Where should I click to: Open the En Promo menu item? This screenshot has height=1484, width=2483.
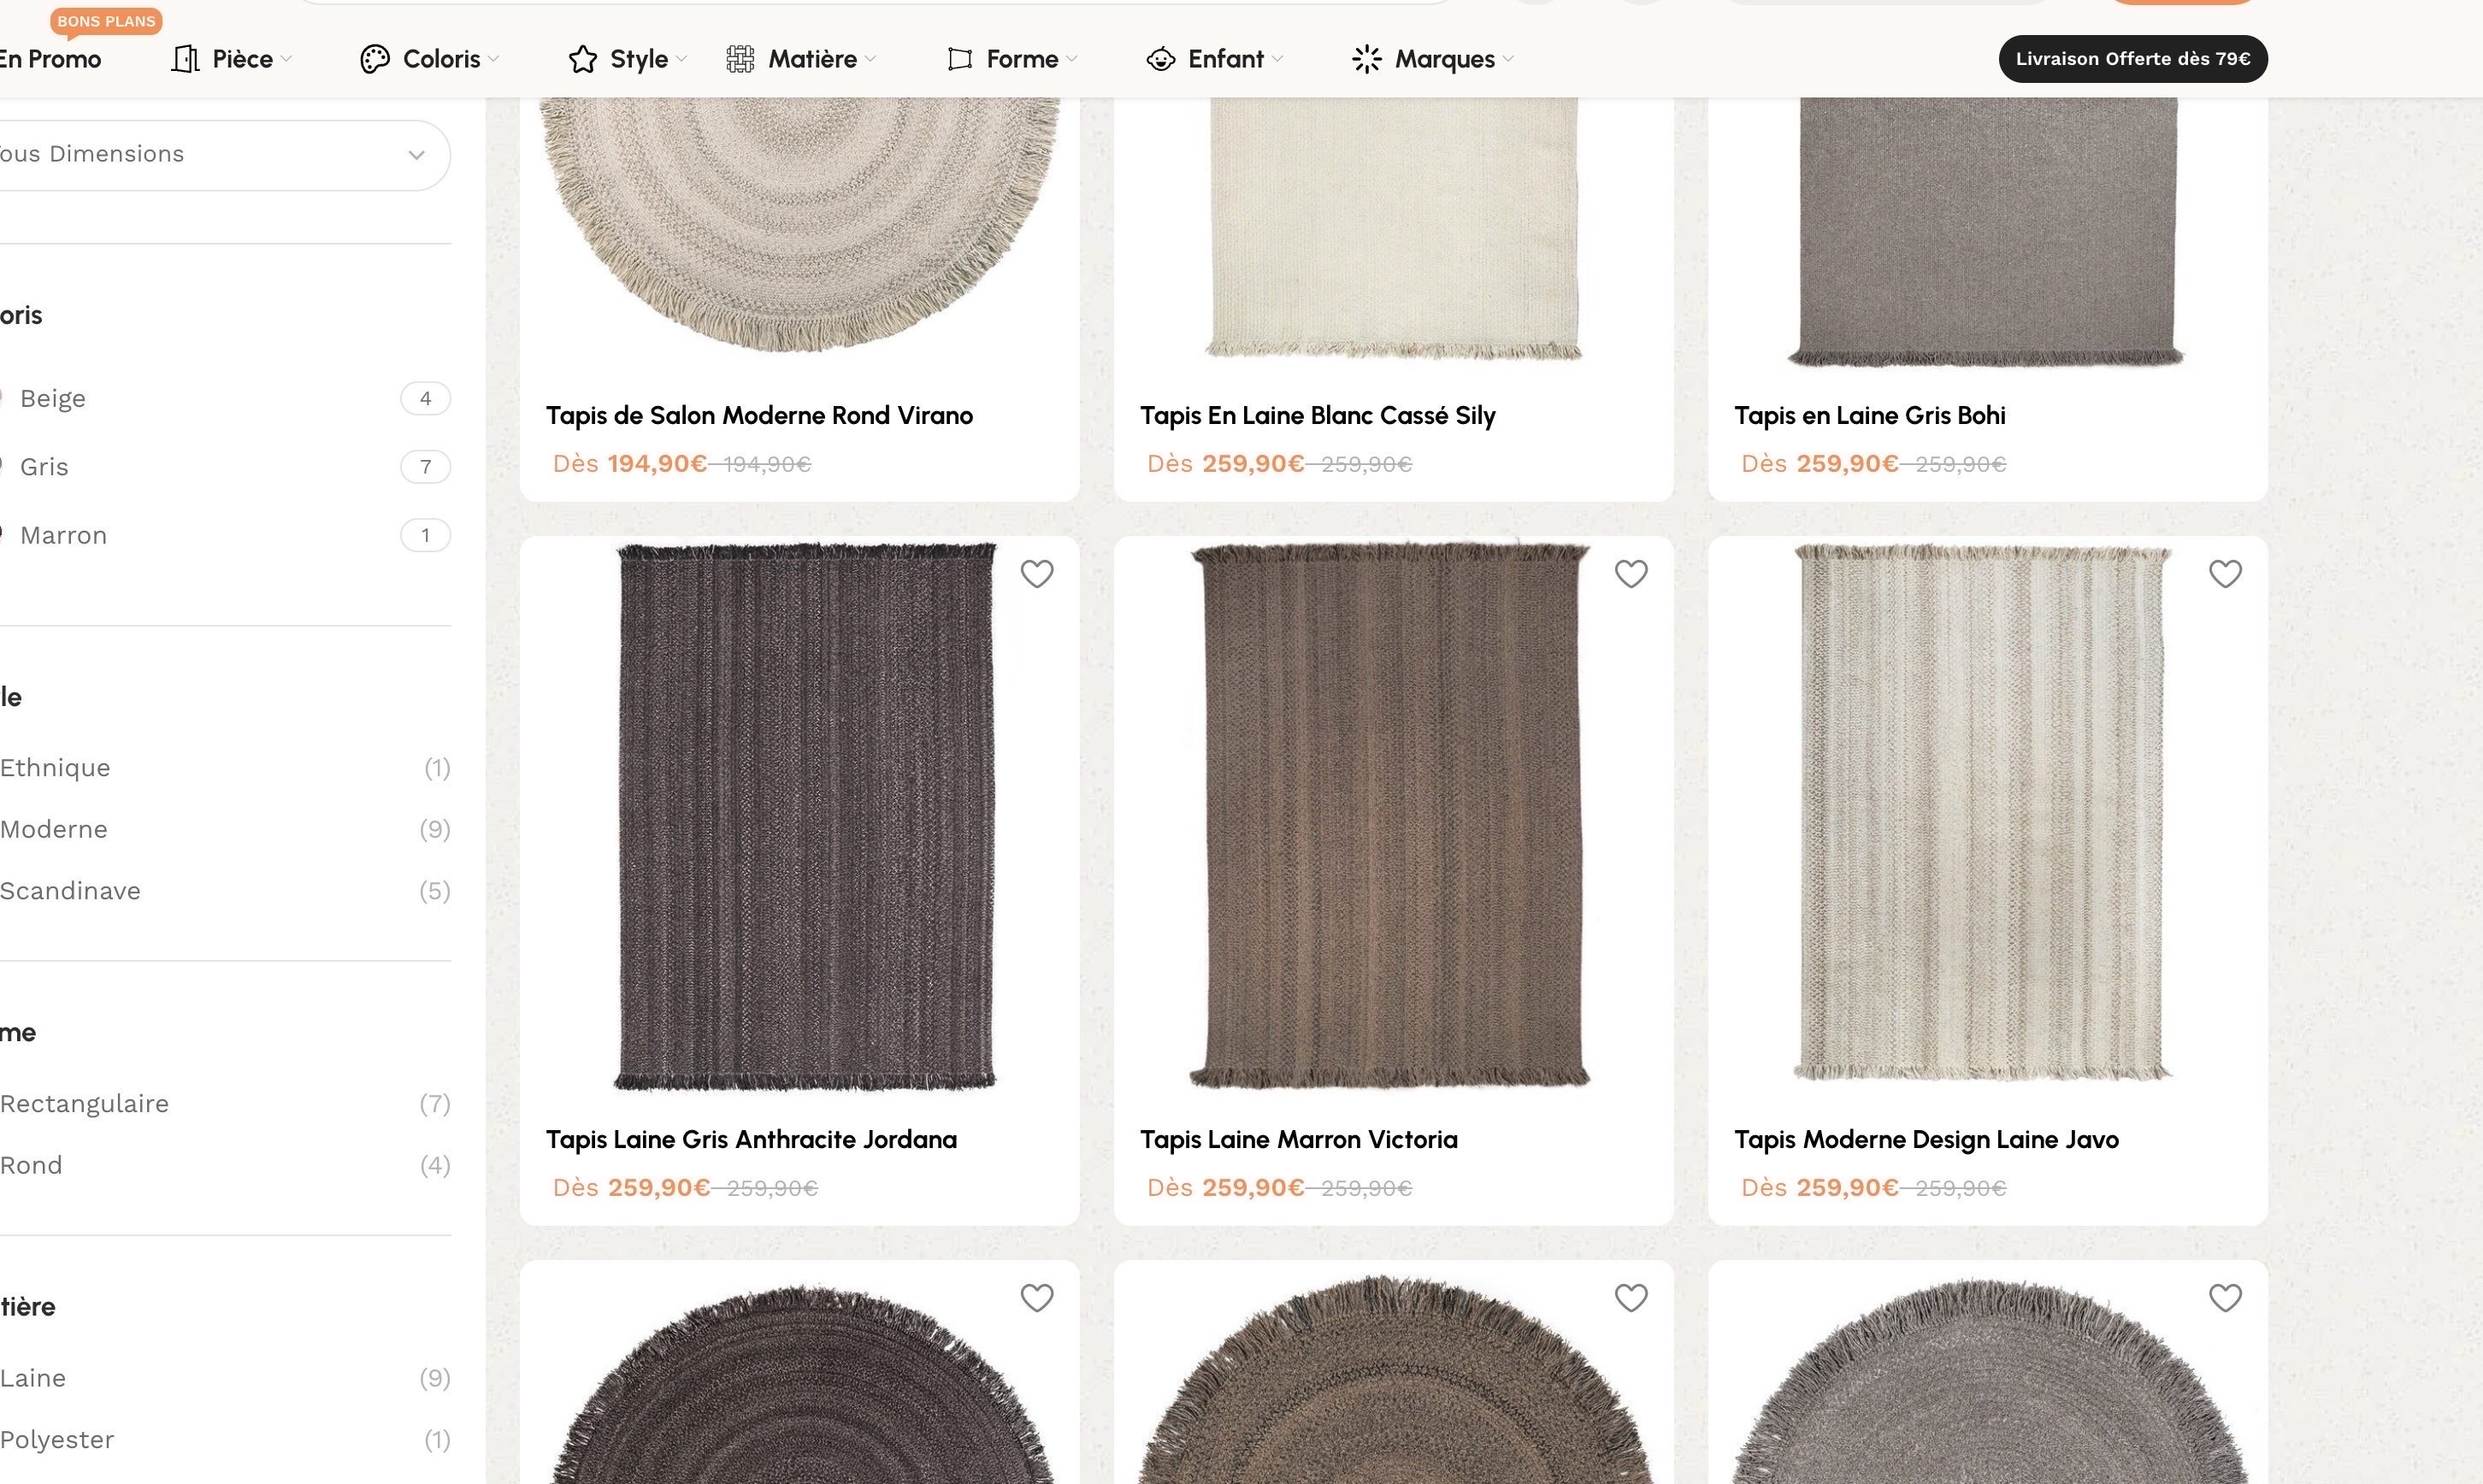click(x=52, y=59)
